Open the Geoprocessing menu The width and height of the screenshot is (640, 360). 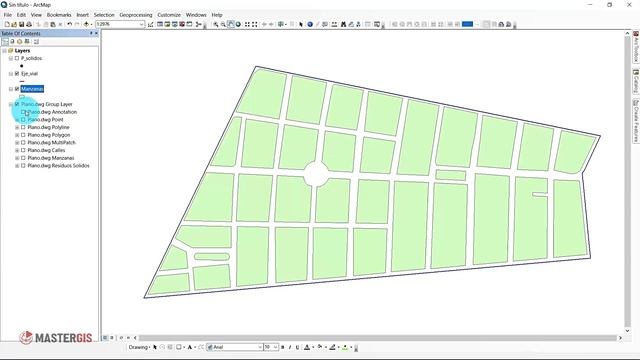click(136, 15)
